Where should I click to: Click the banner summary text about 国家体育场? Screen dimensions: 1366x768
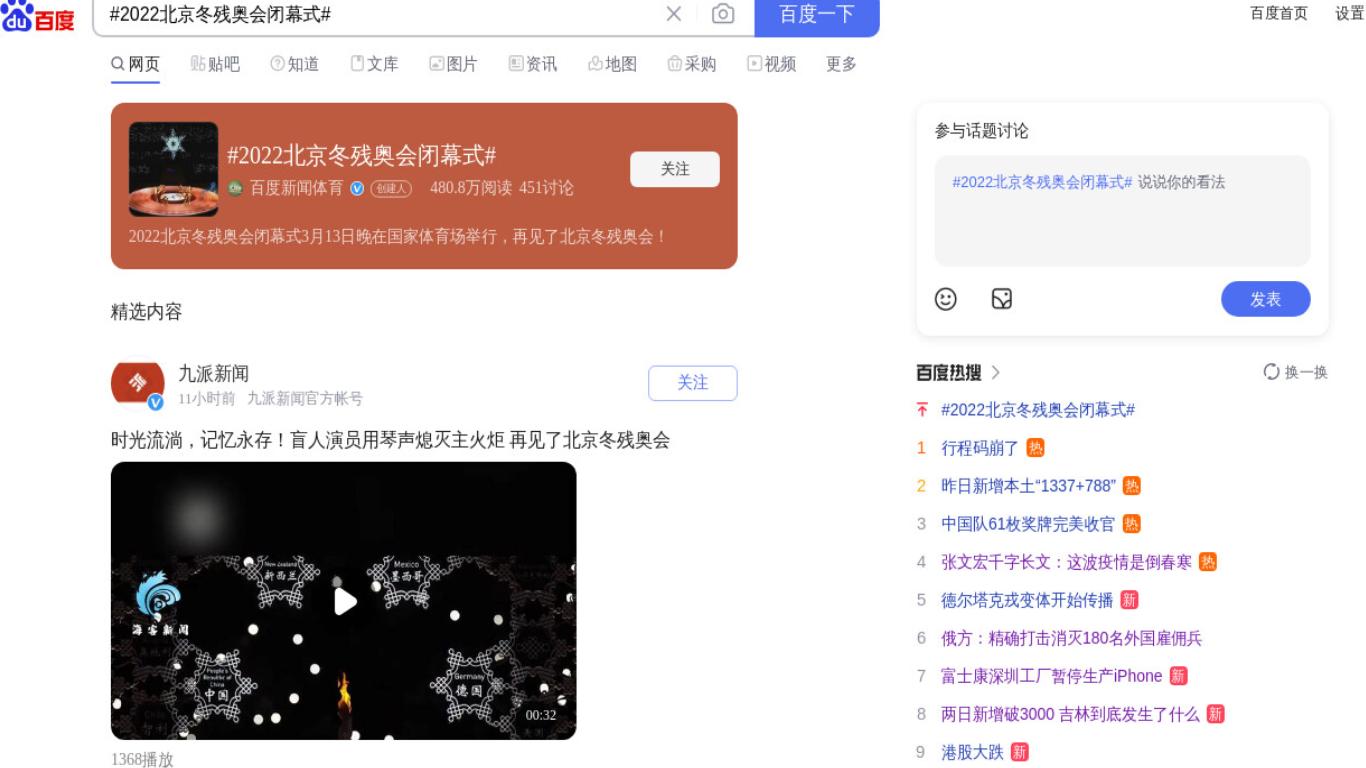398,237
